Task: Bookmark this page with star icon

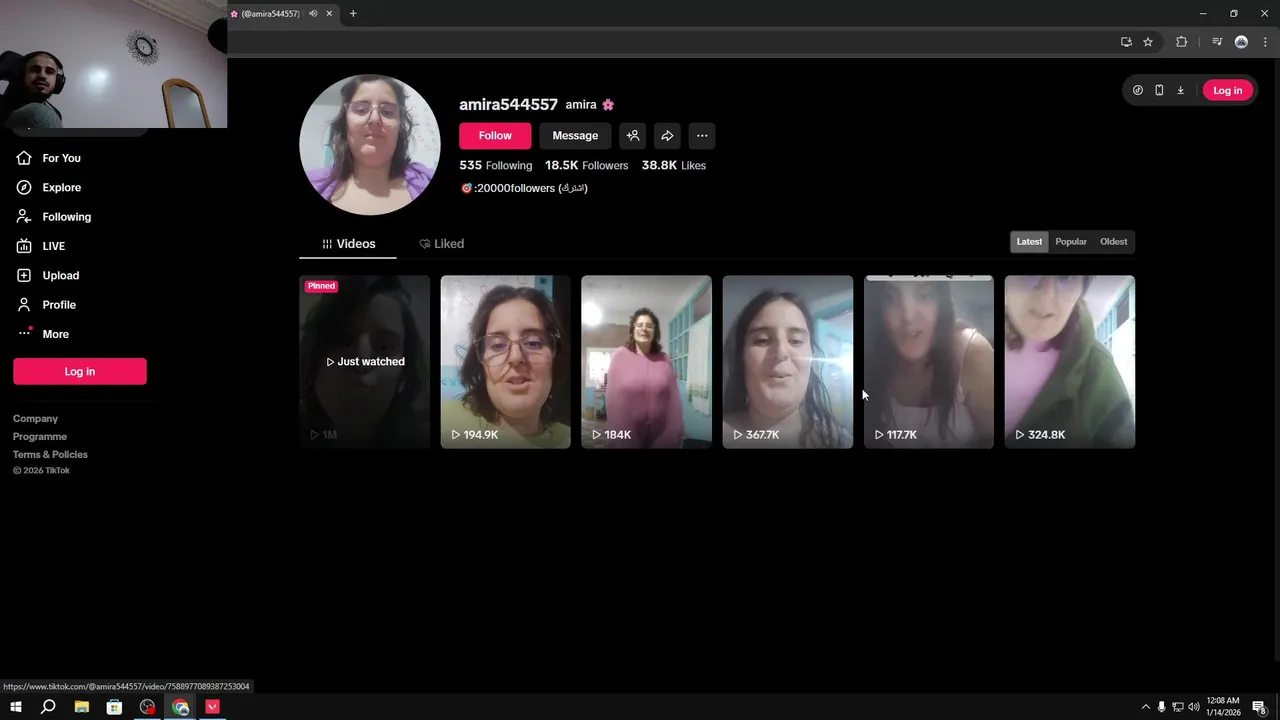Action: click(1148, 42)
